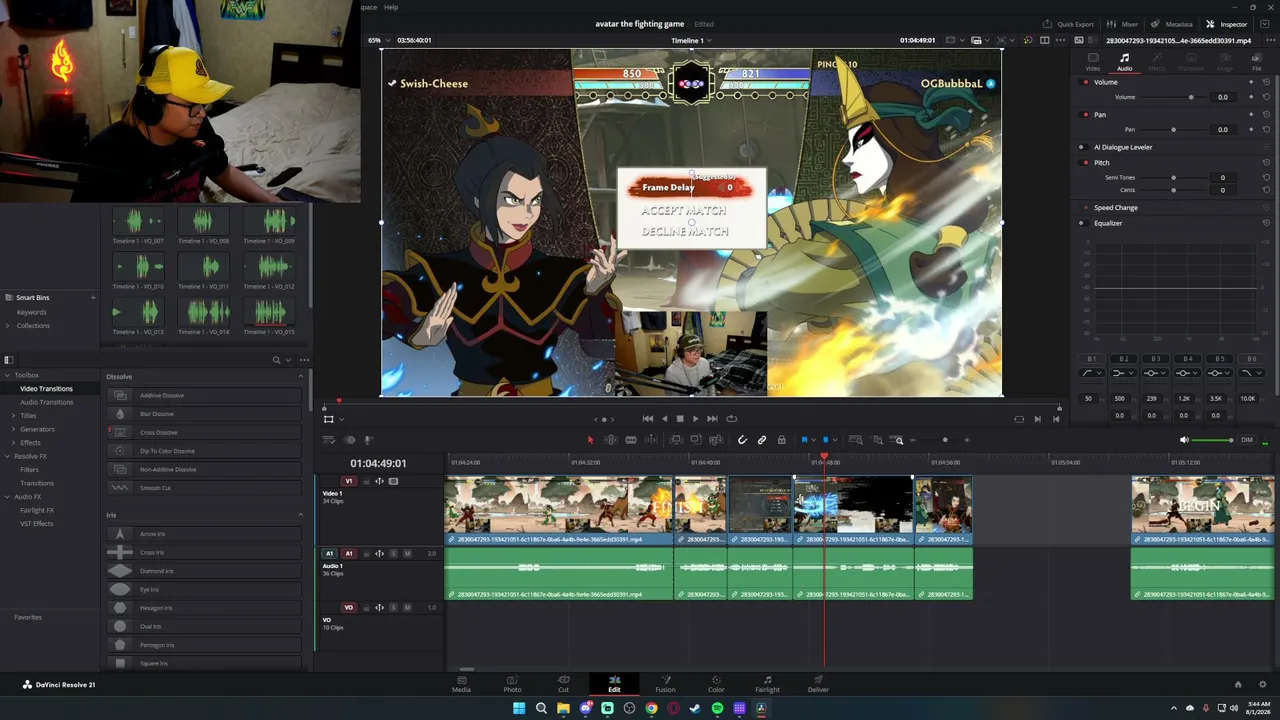The height and width of the screenshot is (720, 1280).
Task: Toggle the linked selection chain icon
Action: pyautogui.click(x=762, y=440)
